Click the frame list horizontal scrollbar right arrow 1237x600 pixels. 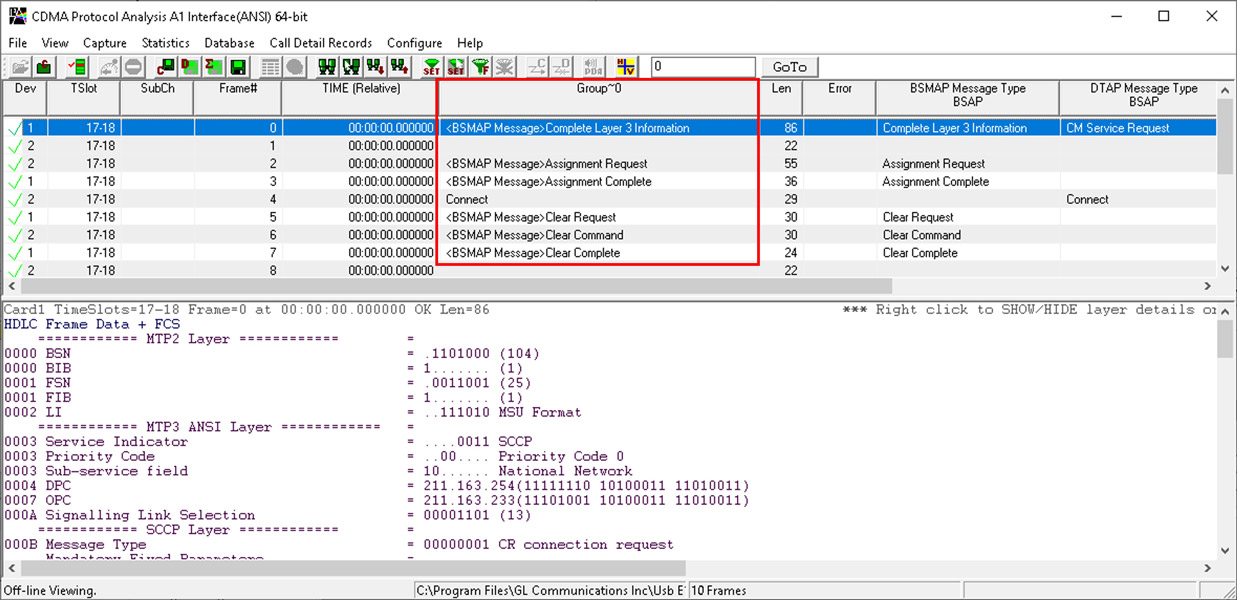click(x=1209, y=286)
